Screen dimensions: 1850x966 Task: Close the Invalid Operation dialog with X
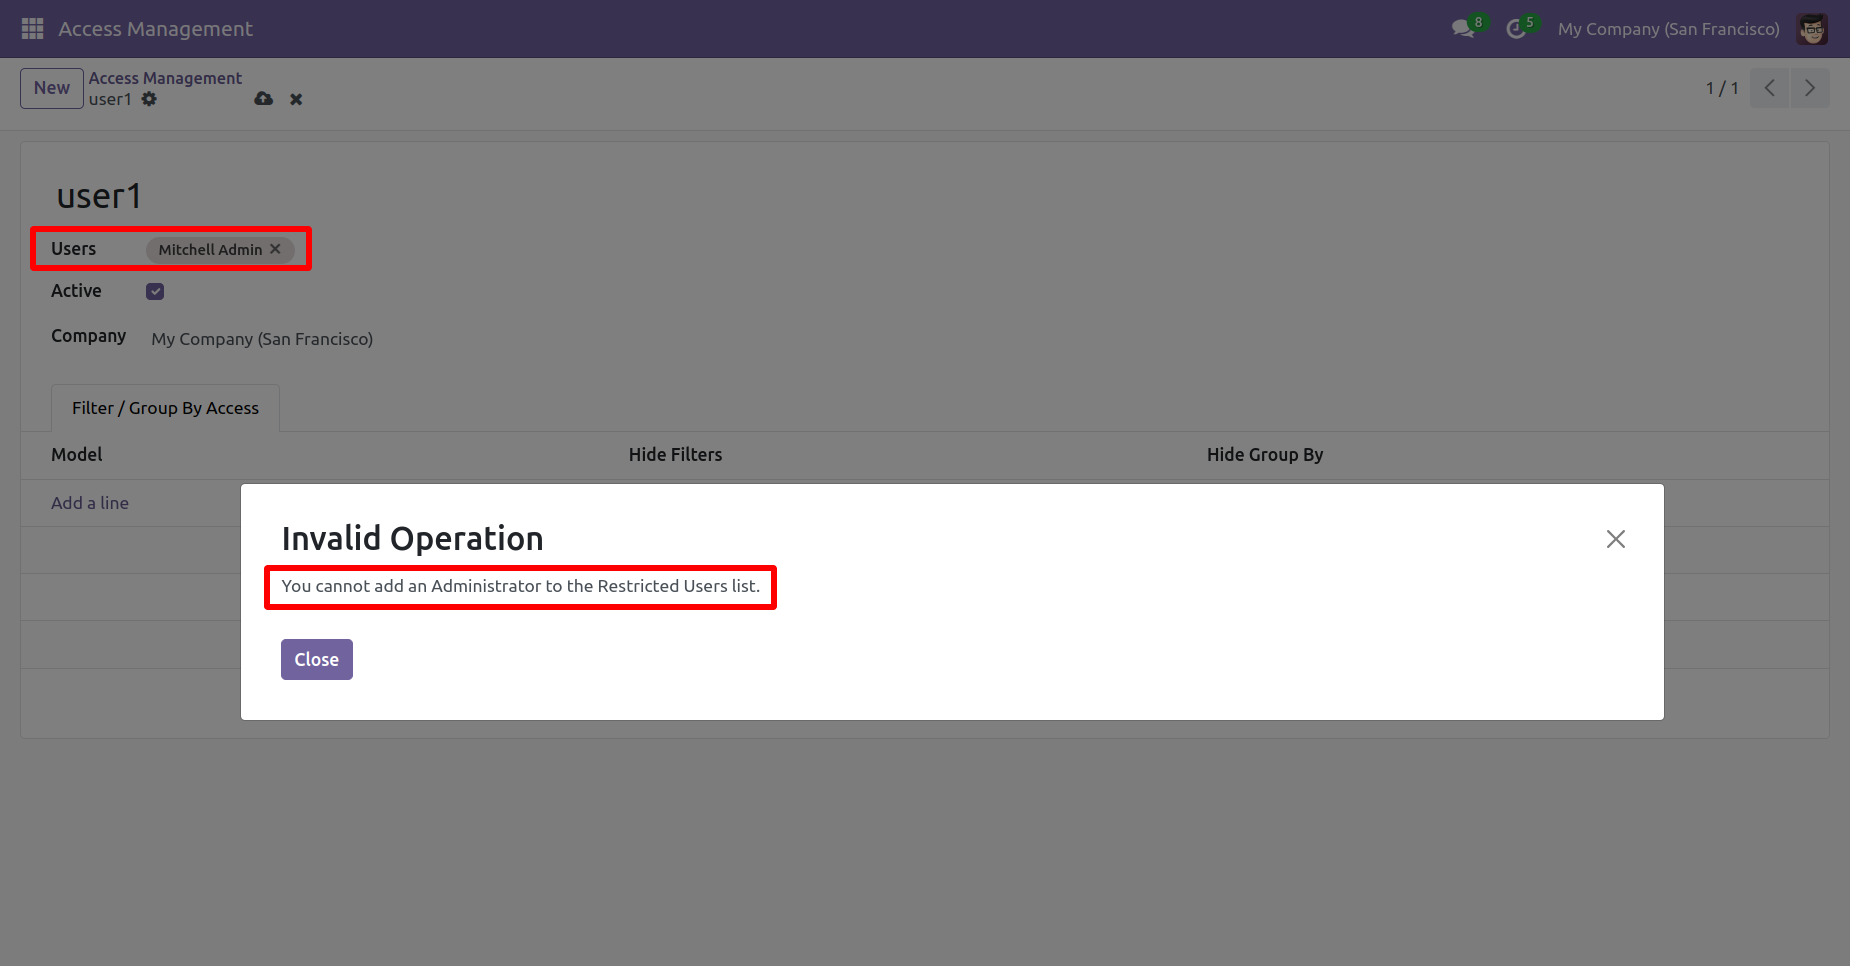click(x=1616, y=539)
